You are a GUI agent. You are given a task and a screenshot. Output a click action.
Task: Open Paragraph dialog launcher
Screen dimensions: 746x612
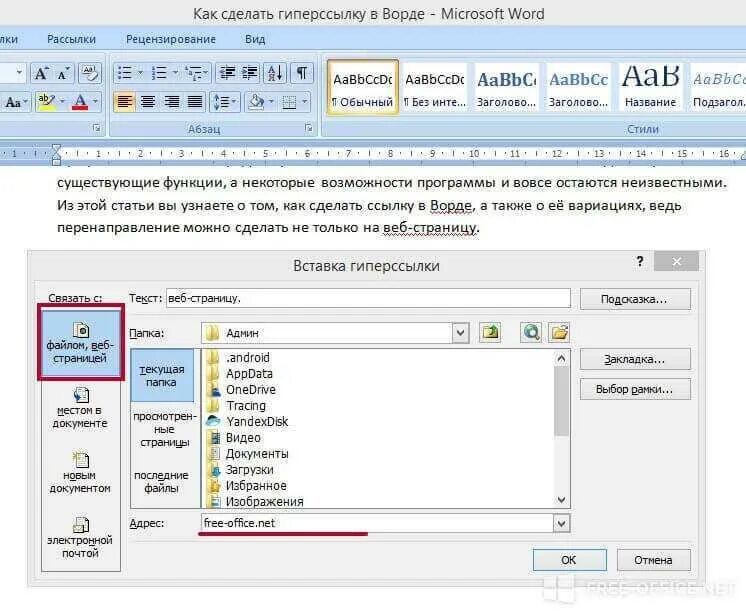309,128
